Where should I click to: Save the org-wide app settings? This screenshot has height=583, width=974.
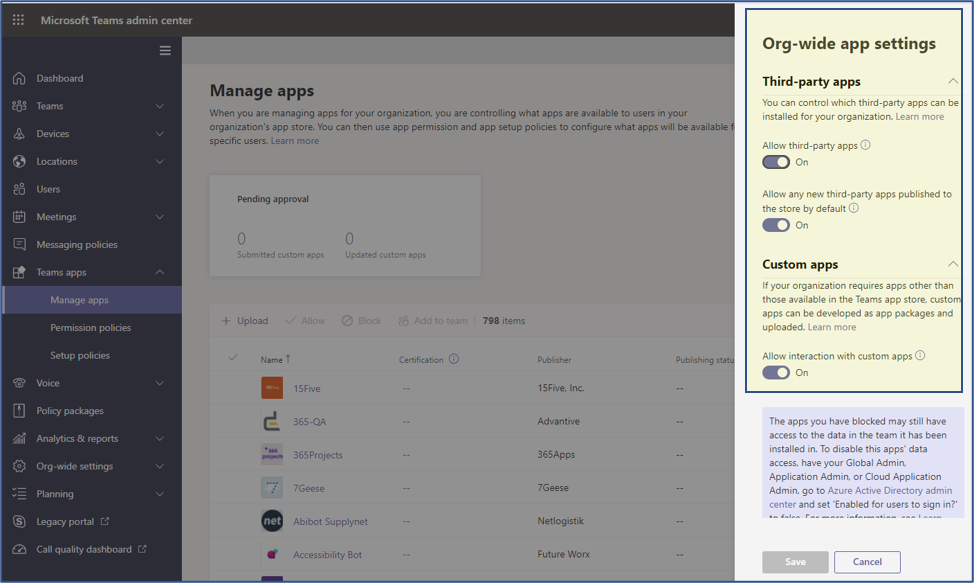click(794, 562)
